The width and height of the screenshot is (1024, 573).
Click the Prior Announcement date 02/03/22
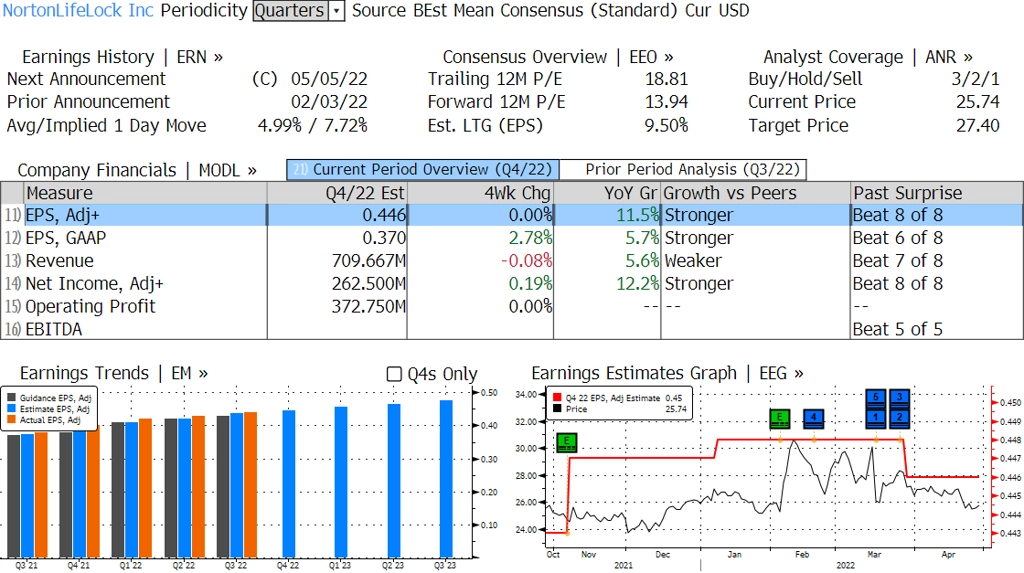click(x=329, y=102)
